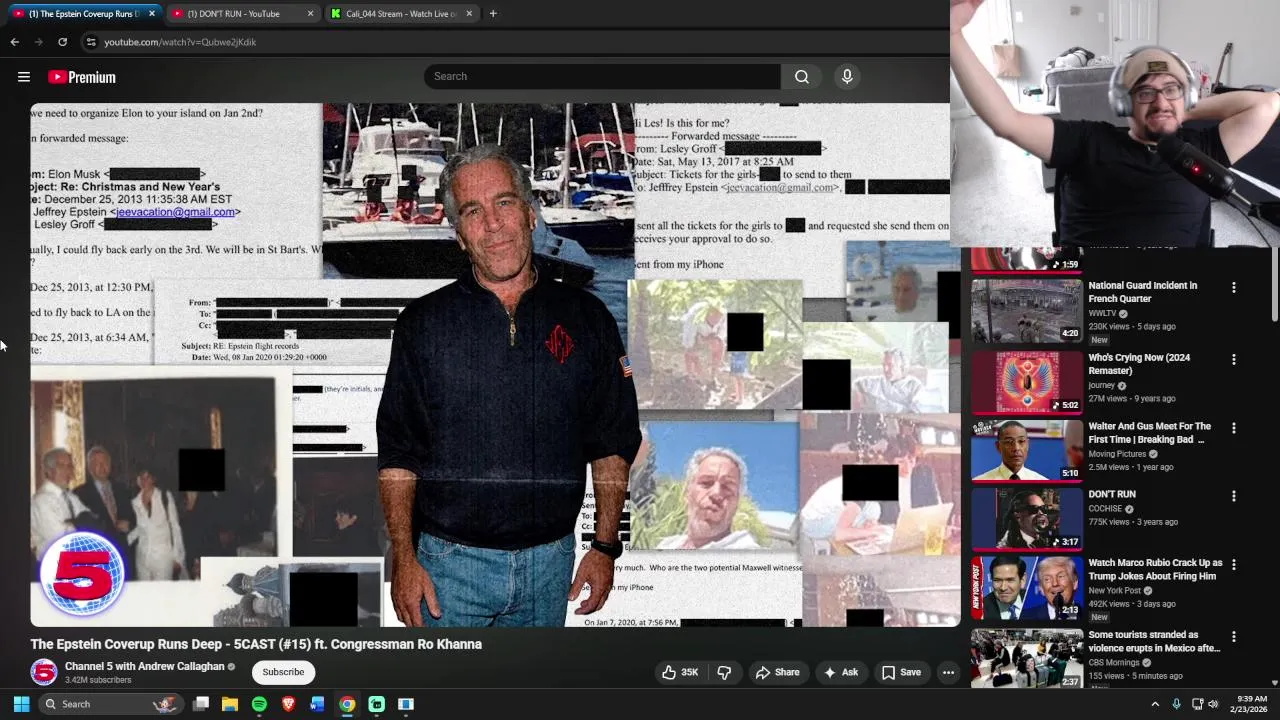Click 'Watch Marco Rubio Crack Up' title
This screenshot has width=1280, height=720.
1155,569
